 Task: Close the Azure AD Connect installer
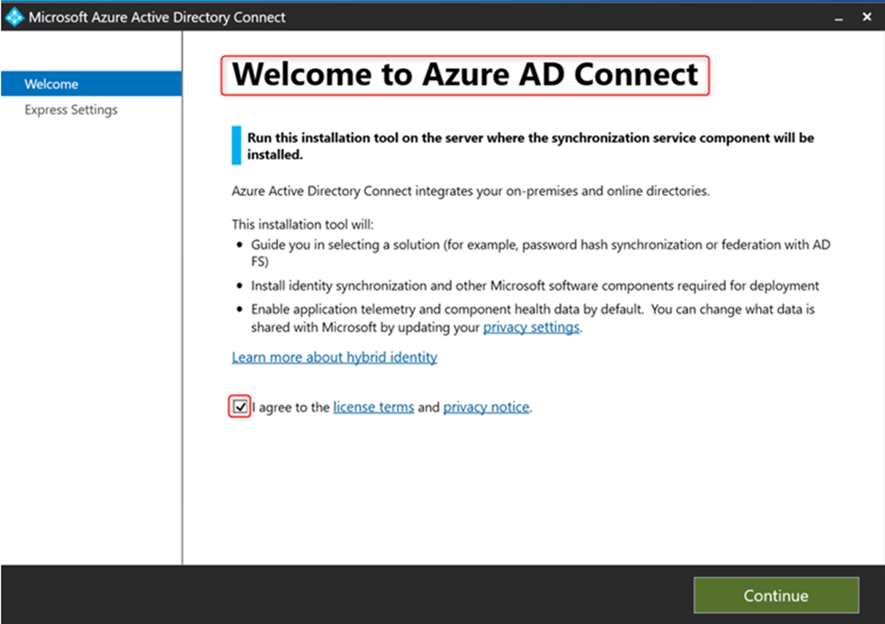pyautogui.click(x=866, y=17)
